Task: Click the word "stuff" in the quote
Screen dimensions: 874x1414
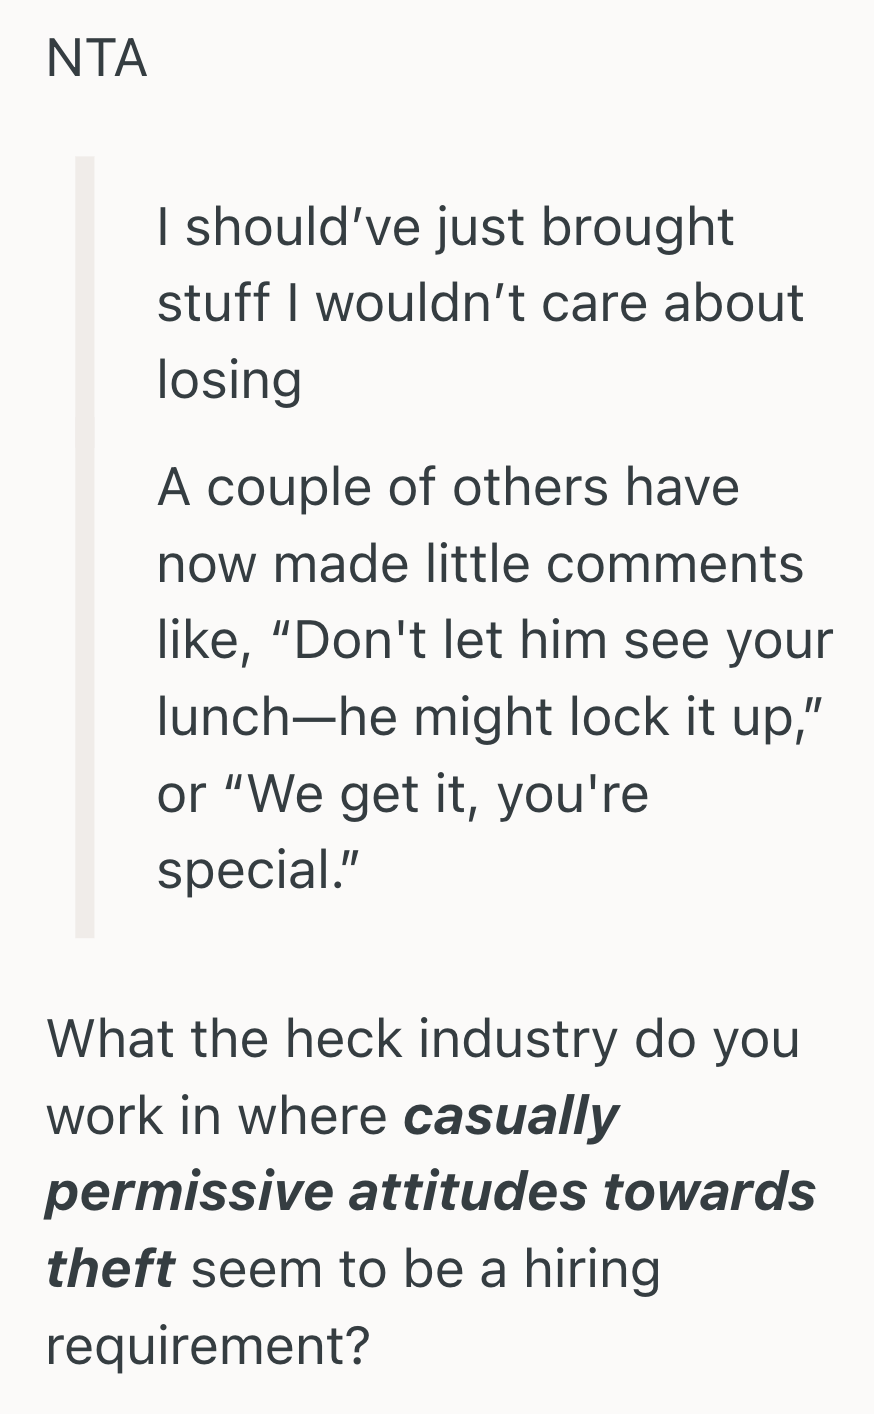Action: pos(214,303)
